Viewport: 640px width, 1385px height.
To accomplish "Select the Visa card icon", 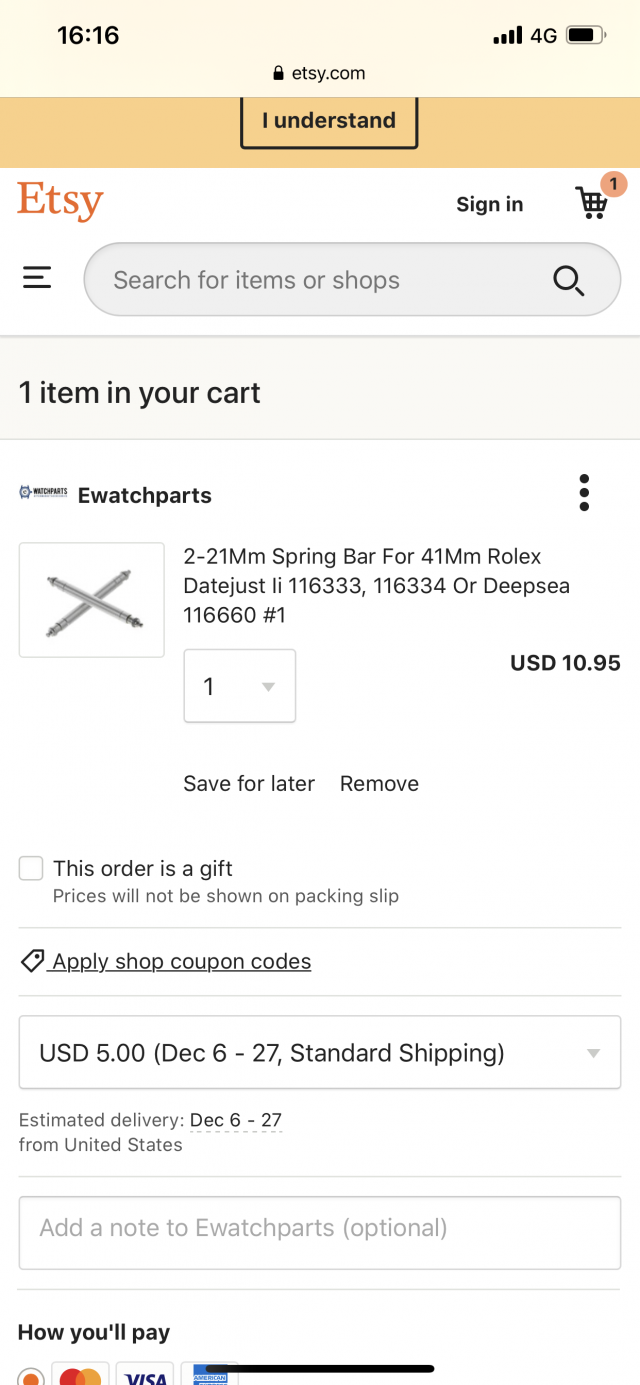I will (145, 1374).
